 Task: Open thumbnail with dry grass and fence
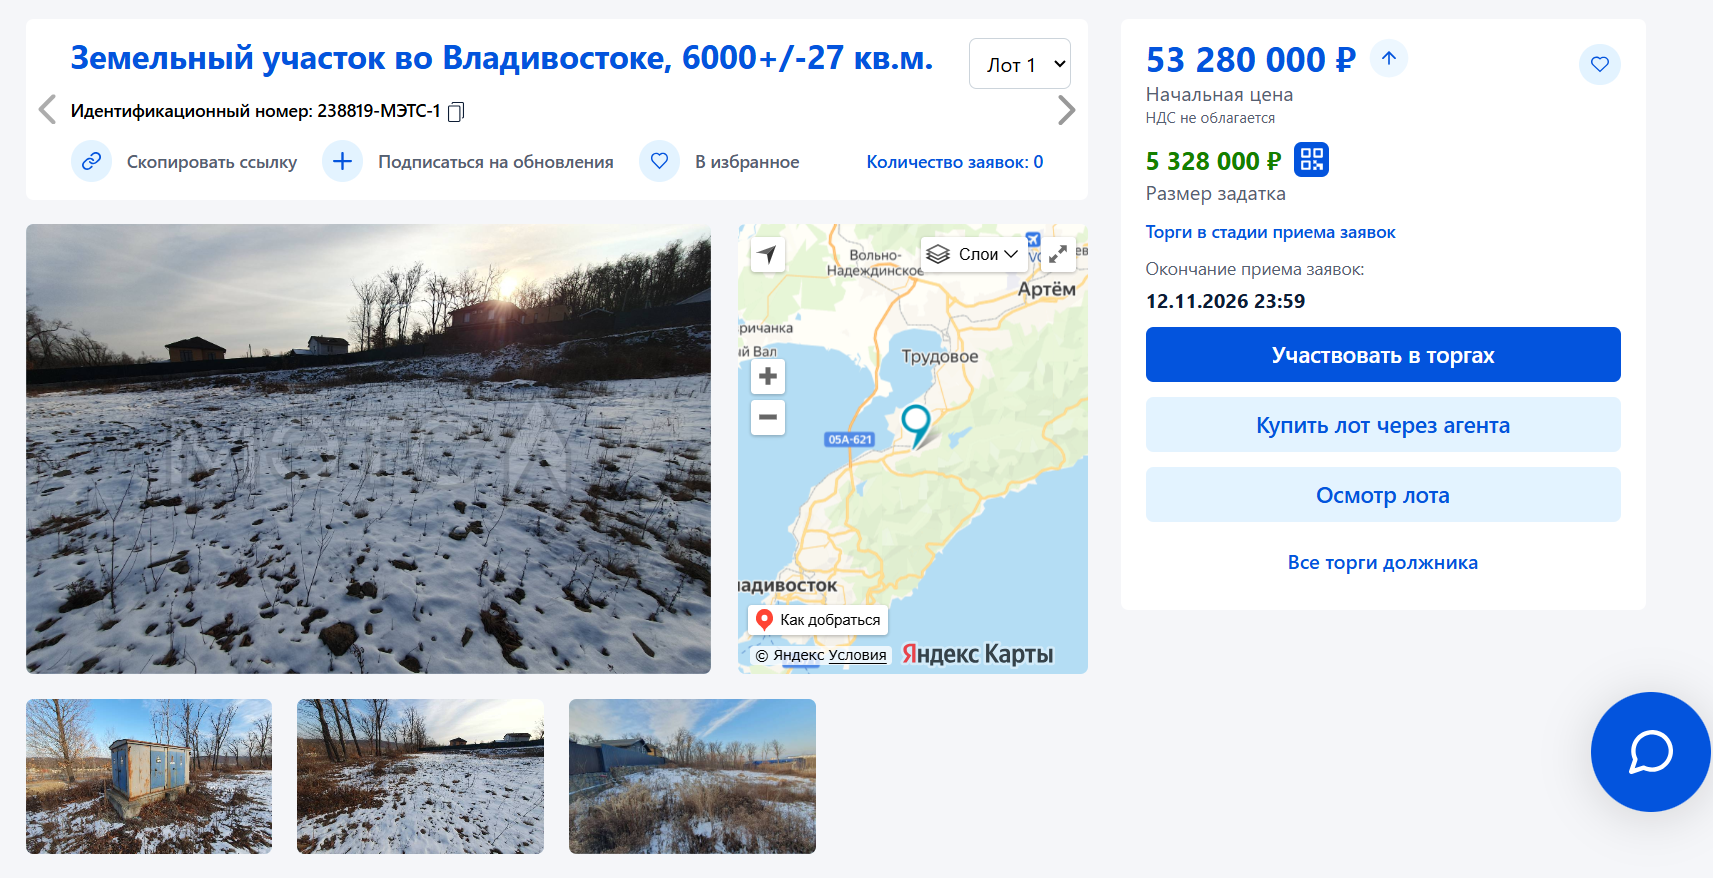(x=692, y=776)
